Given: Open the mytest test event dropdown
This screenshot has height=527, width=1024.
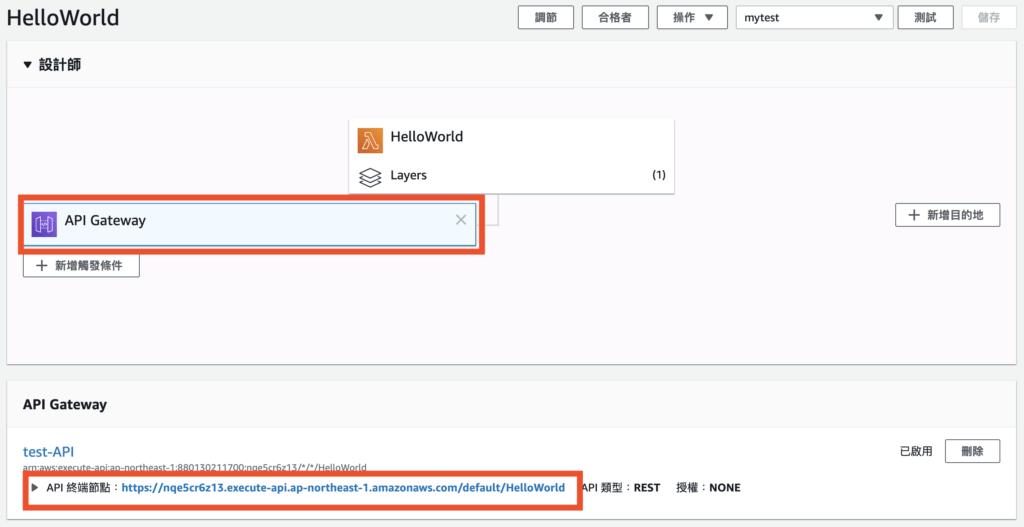Looking at the screenshot, I should point(814,18).
